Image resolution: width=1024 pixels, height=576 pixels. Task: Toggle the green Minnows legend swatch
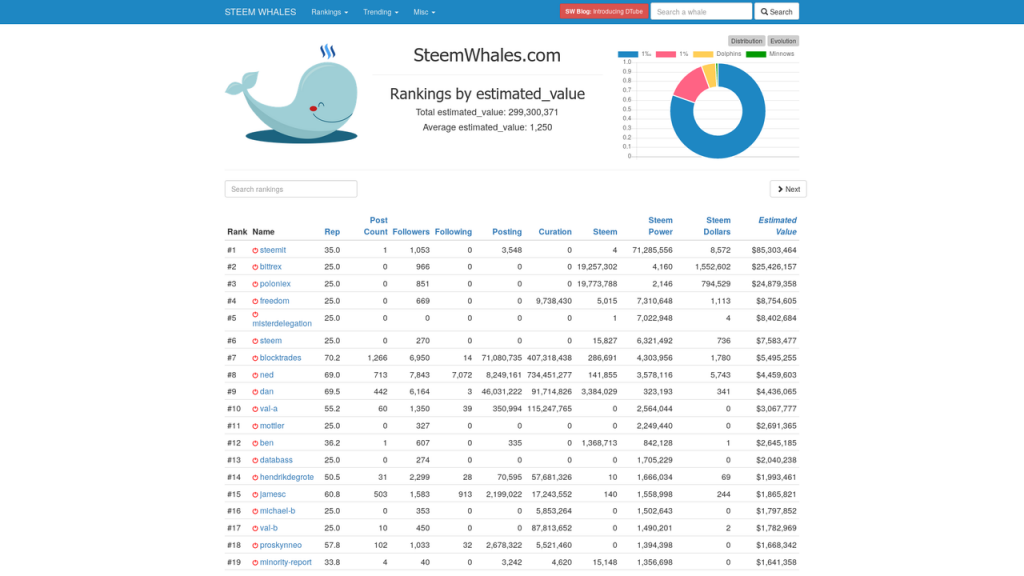(x=756, y=54)
